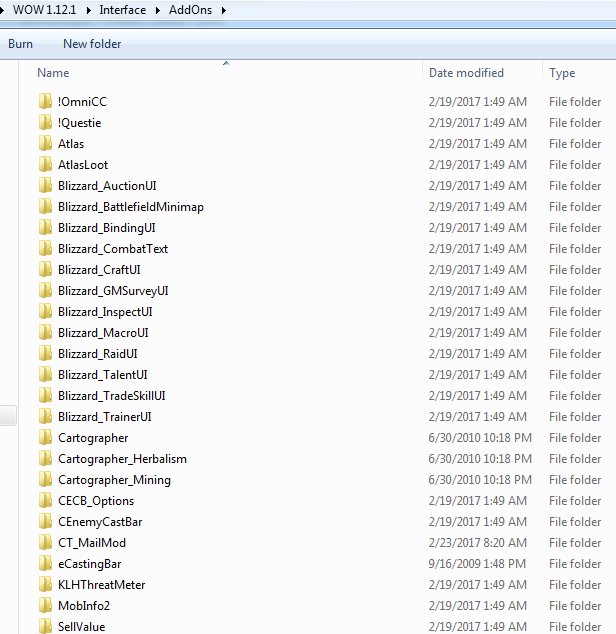Click Cartographer's 6/30/2010 10:18 PM date
The height and width of the screenshot is (634, 616).
click(480, 438)
